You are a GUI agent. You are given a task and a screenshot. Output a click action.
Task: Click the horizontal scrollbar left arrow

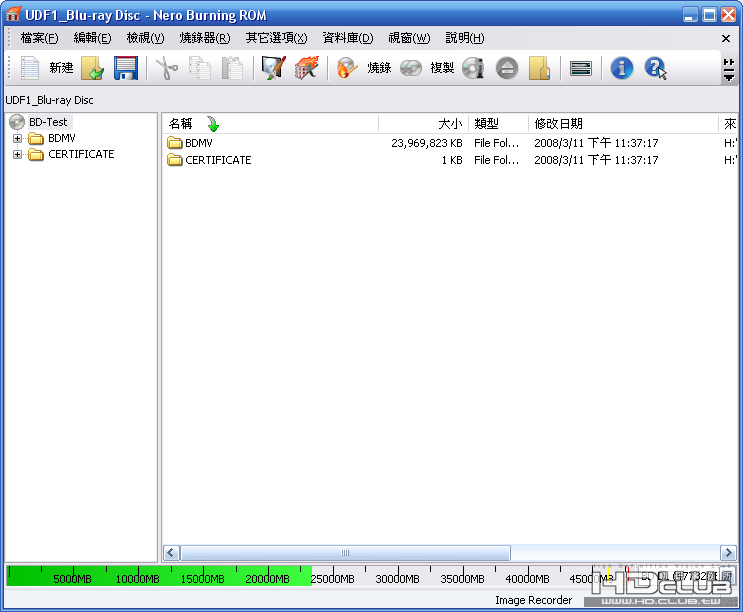(x=172, y=553)
